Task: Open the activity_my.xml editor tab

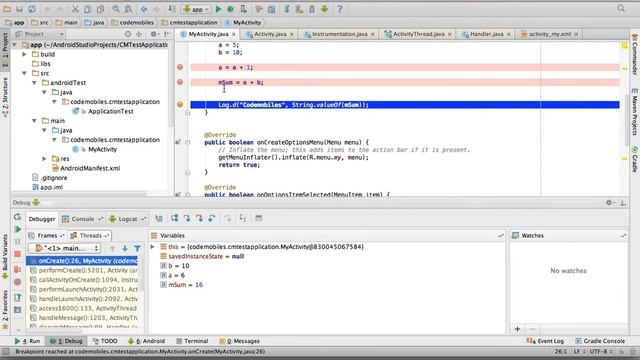Action: [549, 34]
